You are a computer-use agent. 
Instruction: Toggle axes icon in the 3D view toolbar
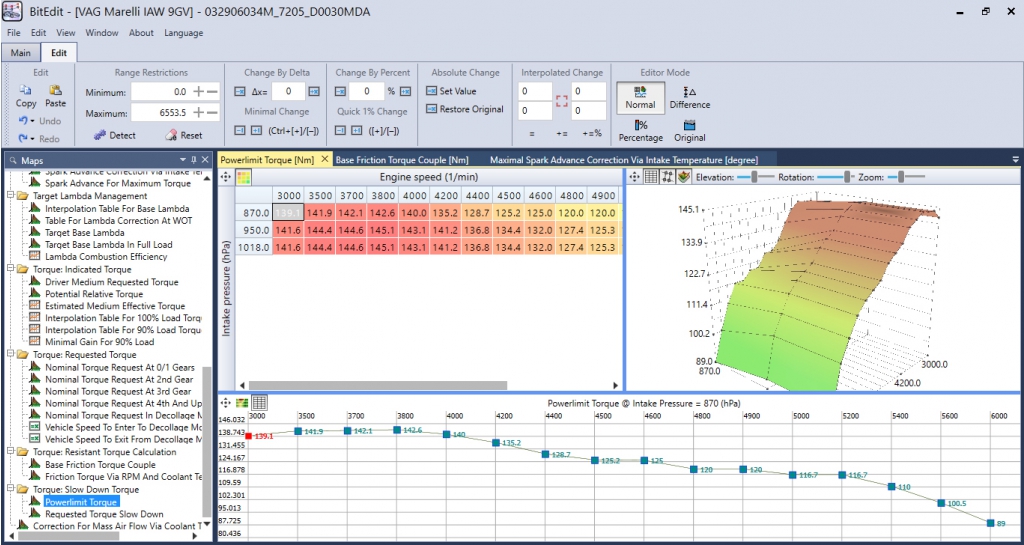[667, 177]
